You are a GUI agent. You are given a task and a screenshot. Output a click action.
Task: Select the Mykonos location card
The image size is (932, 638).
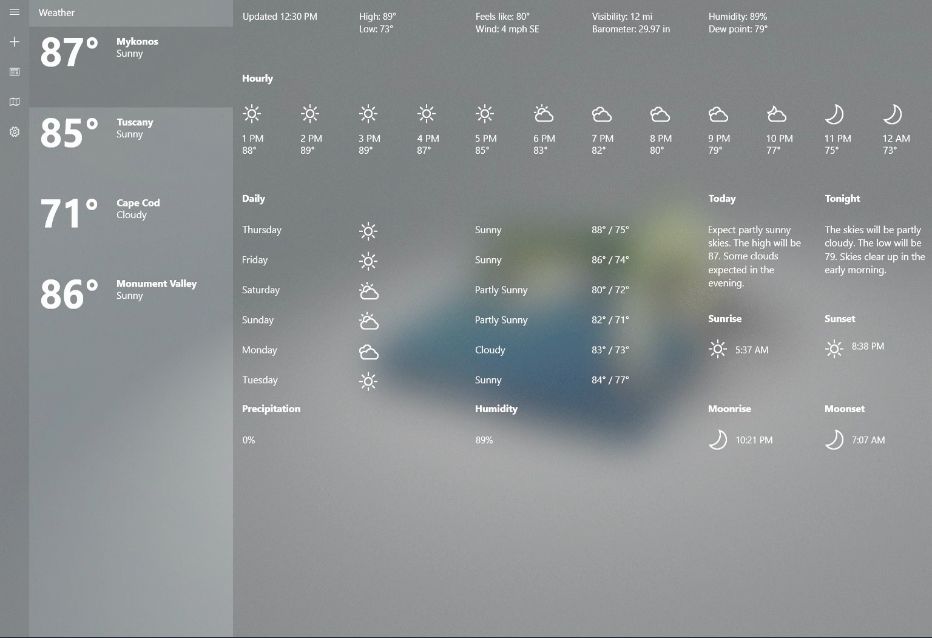pyautogui.click(x=131, y=67)
